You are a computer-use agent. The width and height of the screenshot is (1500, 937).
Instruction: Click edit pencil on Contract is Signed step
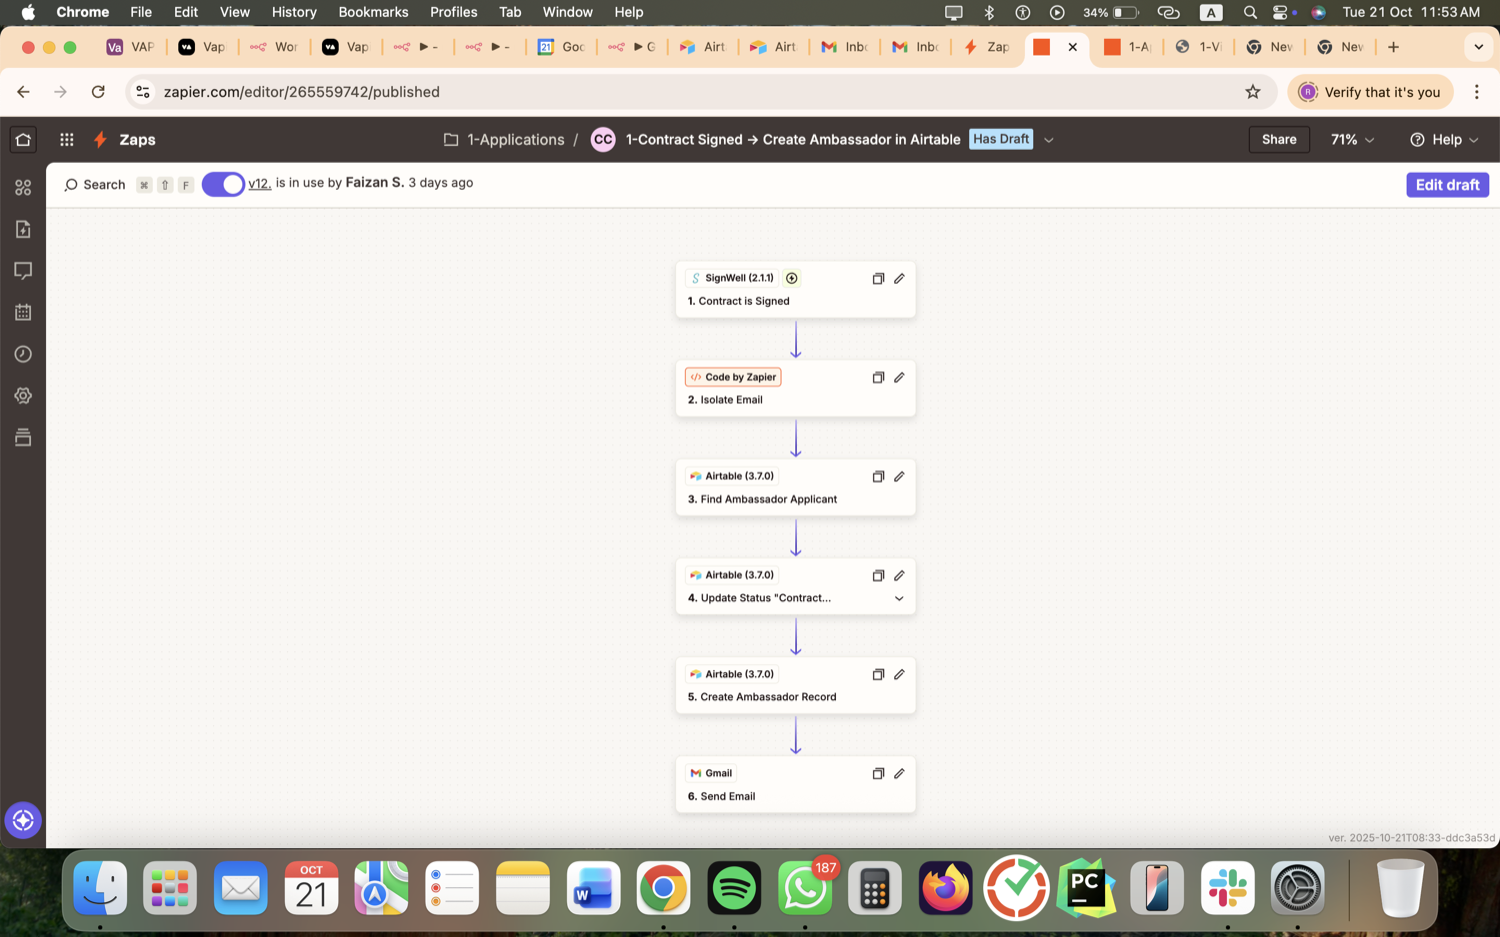click(899, 278)
